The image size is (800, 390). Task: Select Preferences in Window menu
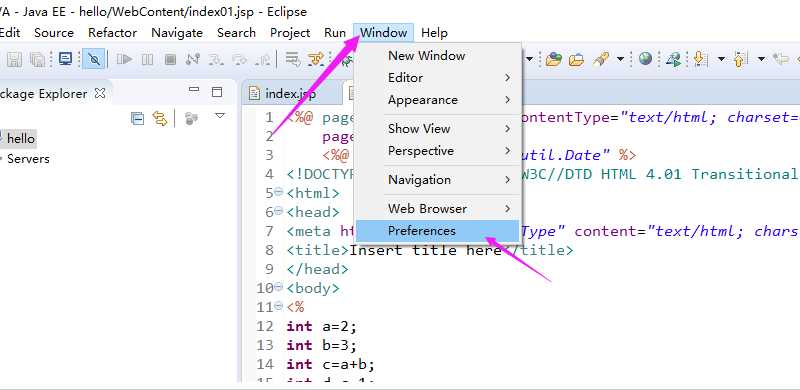pos(437,231)
